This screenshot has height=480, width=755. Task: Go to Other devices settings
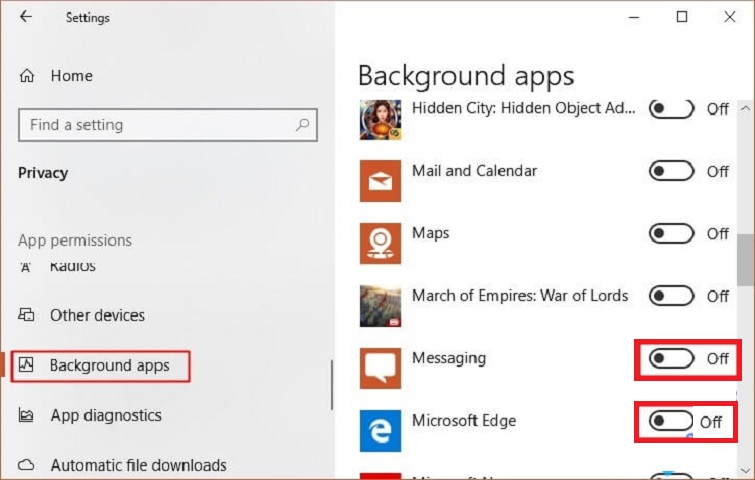coord(97,315)
